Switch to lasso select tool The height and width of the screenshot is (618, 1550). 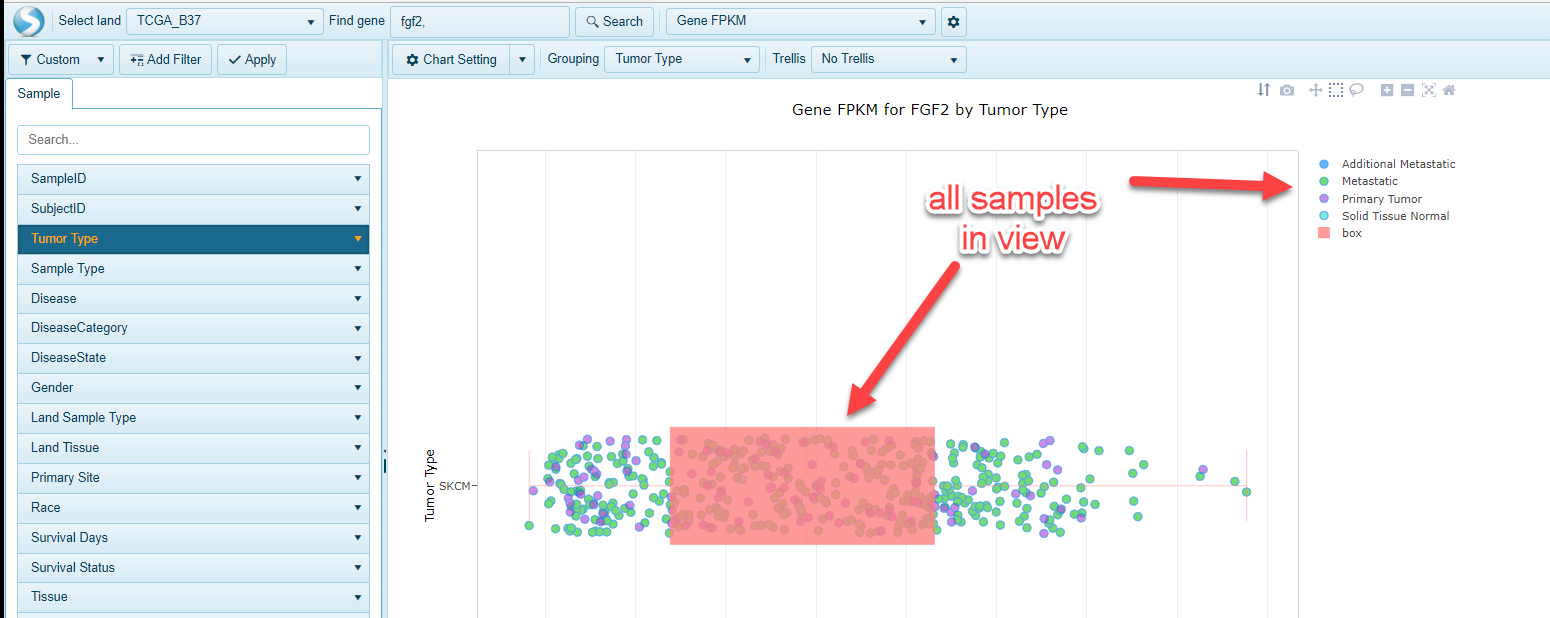click(1356, 90)
